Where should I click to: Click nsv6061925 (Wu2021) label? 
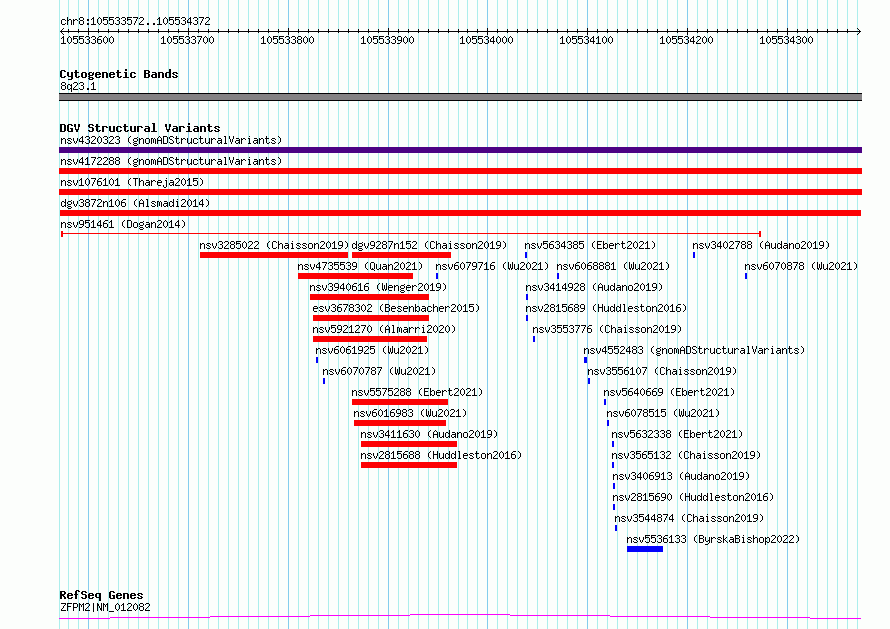point(372,350)
